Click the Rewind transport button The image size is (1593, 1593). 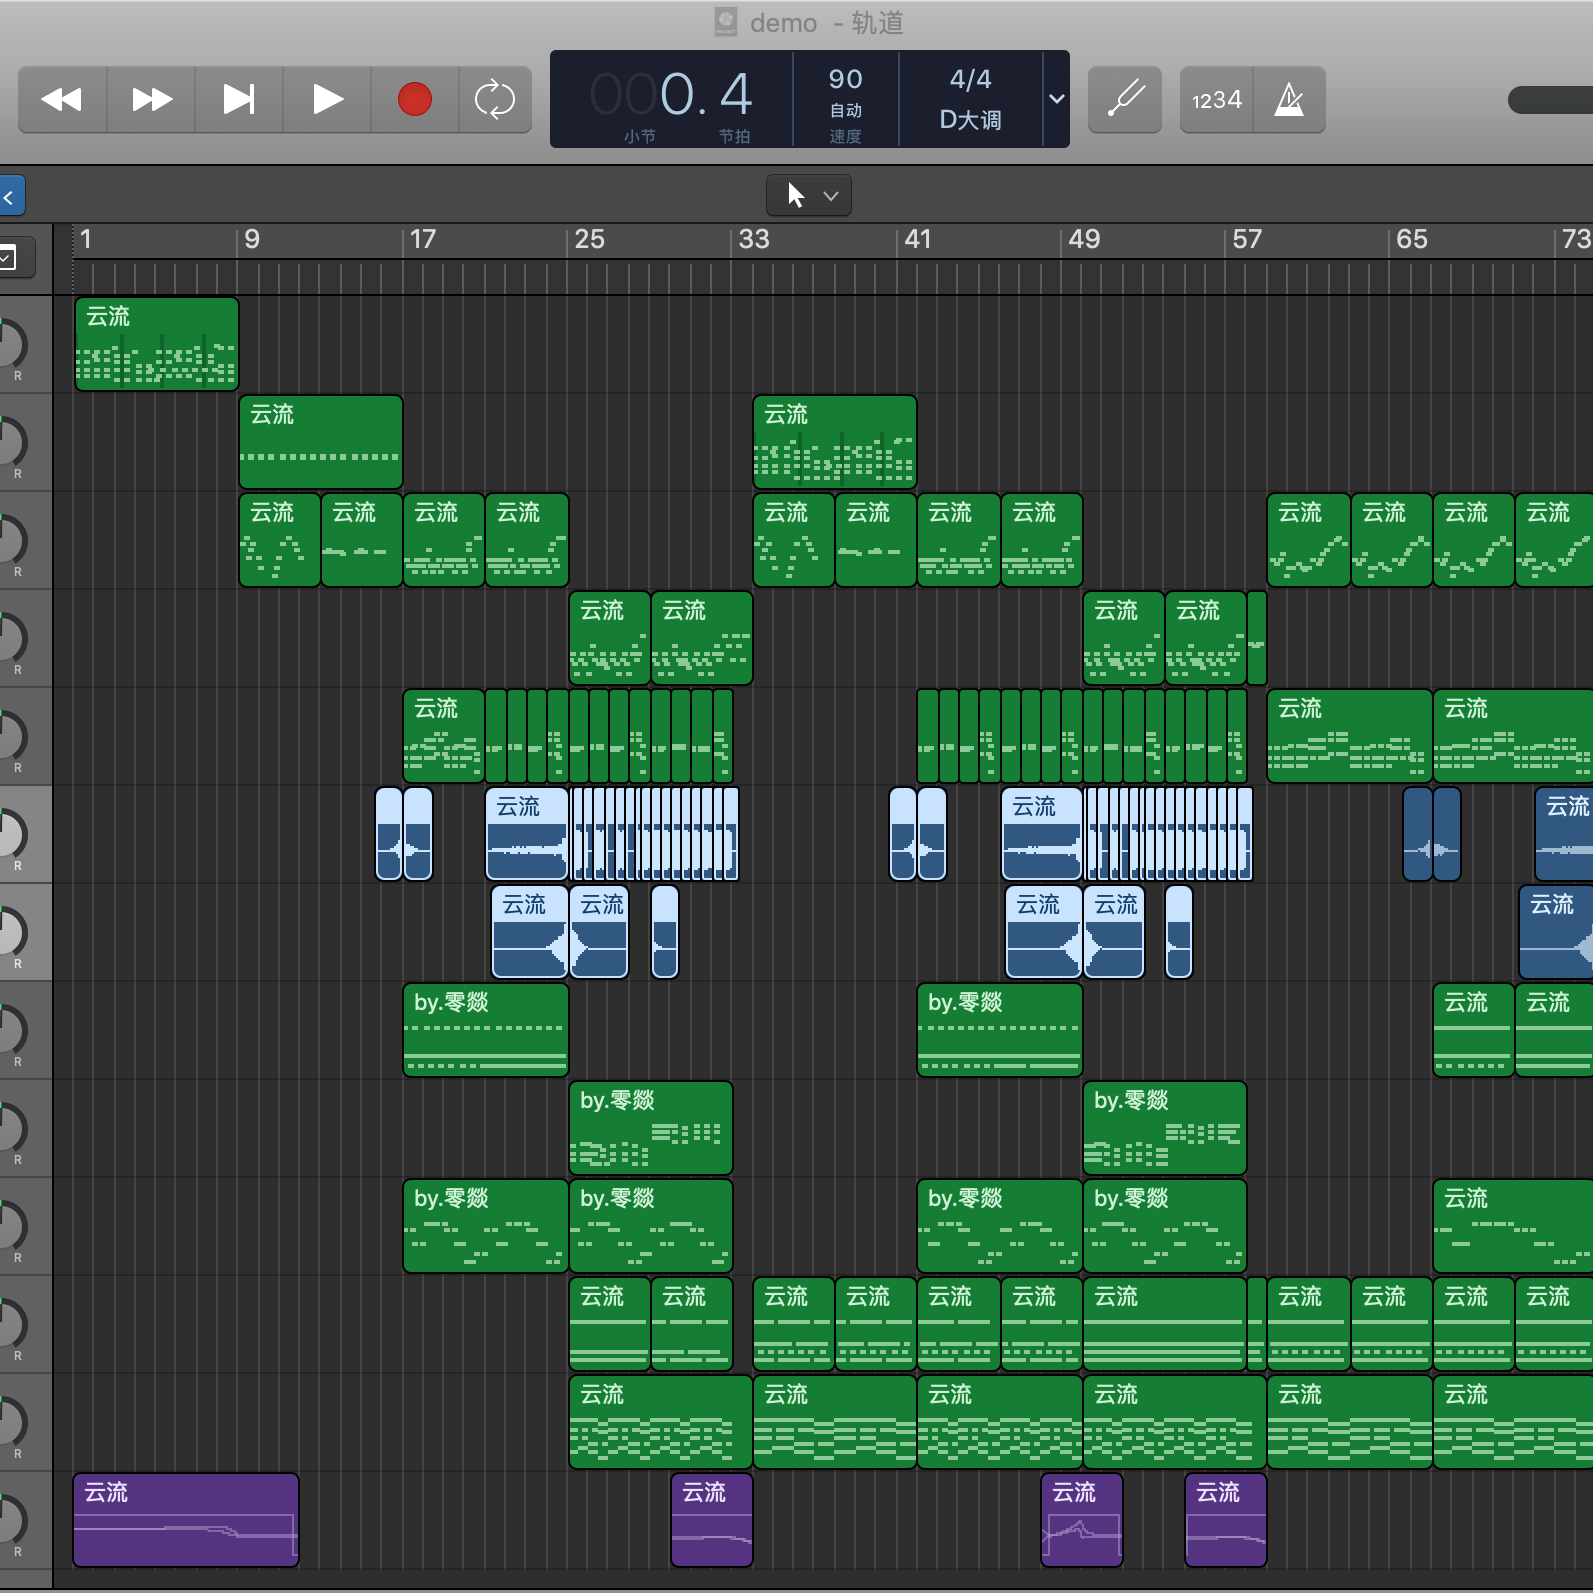[x=62, y=100]
